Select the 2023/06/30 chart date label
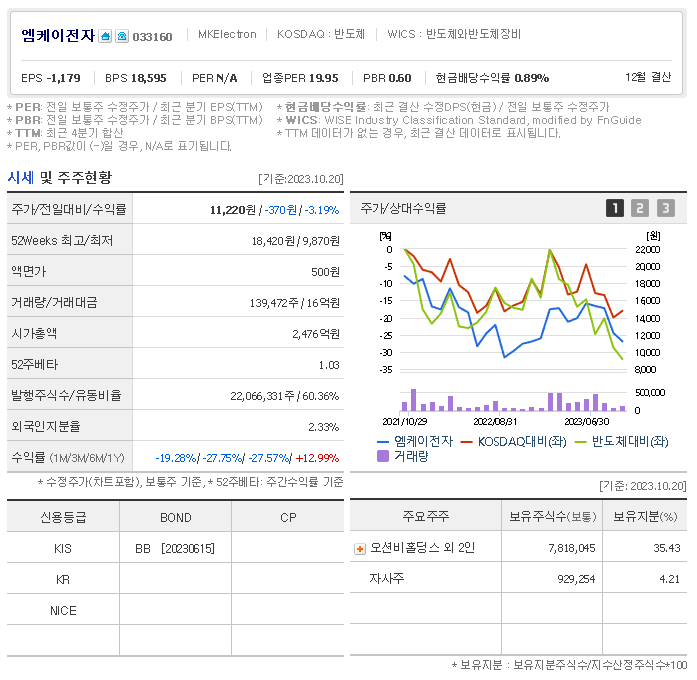The height and width of the screenshot is (680, 697). (x=587, y=422)
